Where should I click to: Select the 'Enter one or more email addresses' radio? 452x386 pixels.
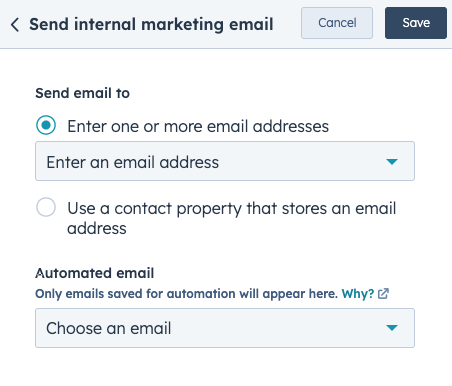point(46,125)
